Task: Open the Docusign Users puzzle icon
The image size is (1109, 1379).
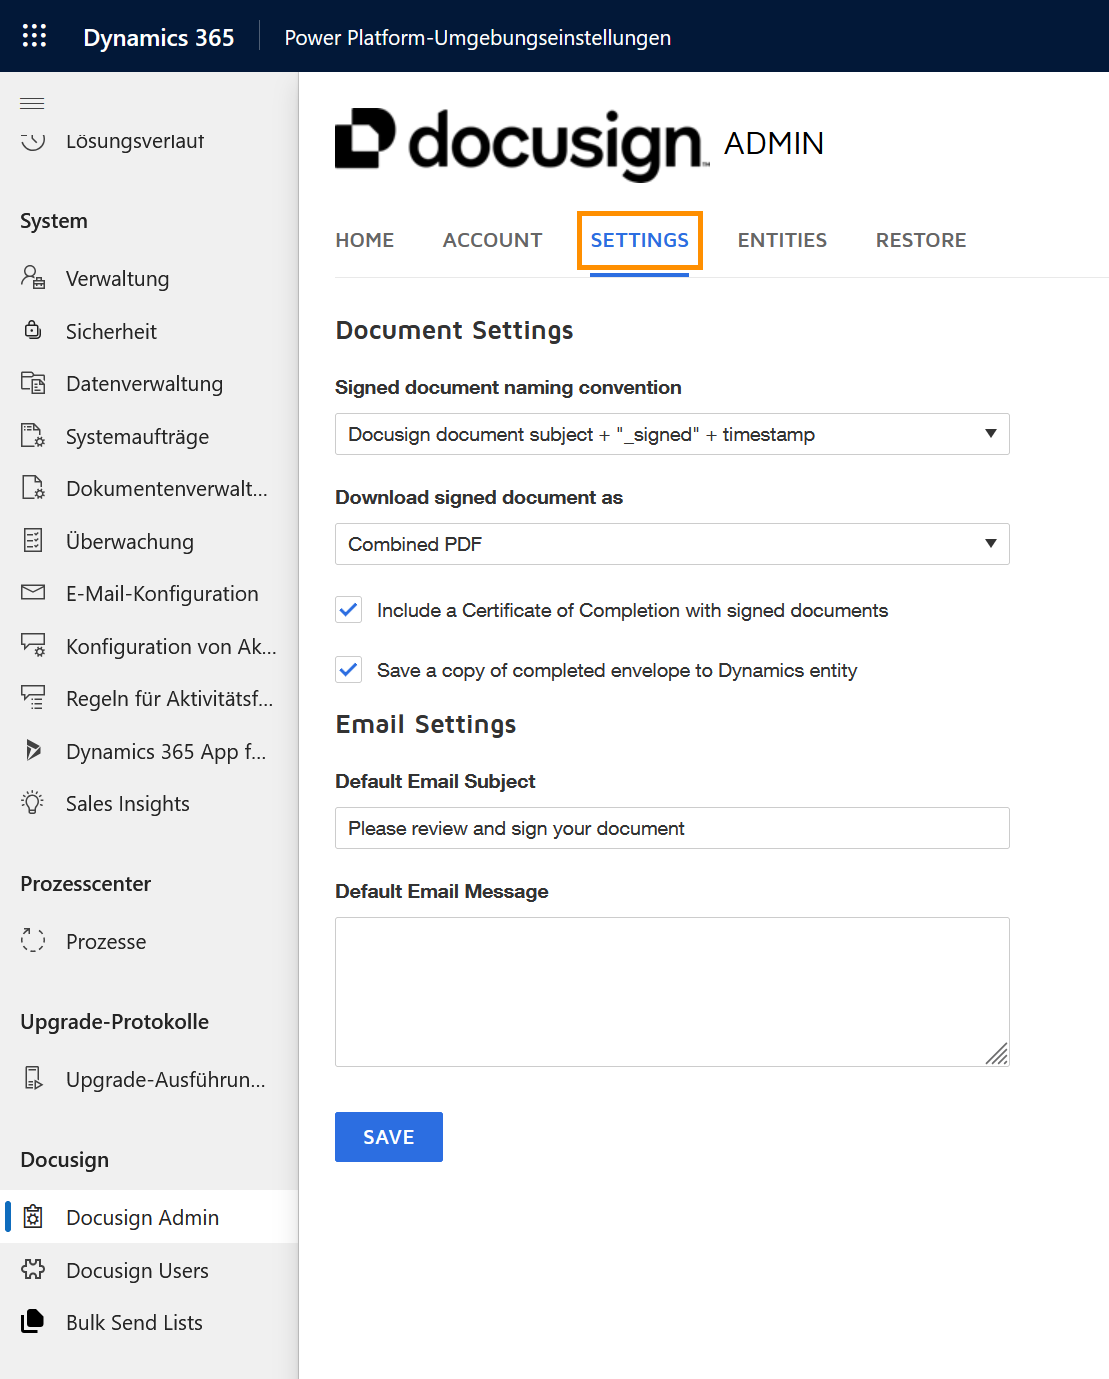Action: [33, 1270]
